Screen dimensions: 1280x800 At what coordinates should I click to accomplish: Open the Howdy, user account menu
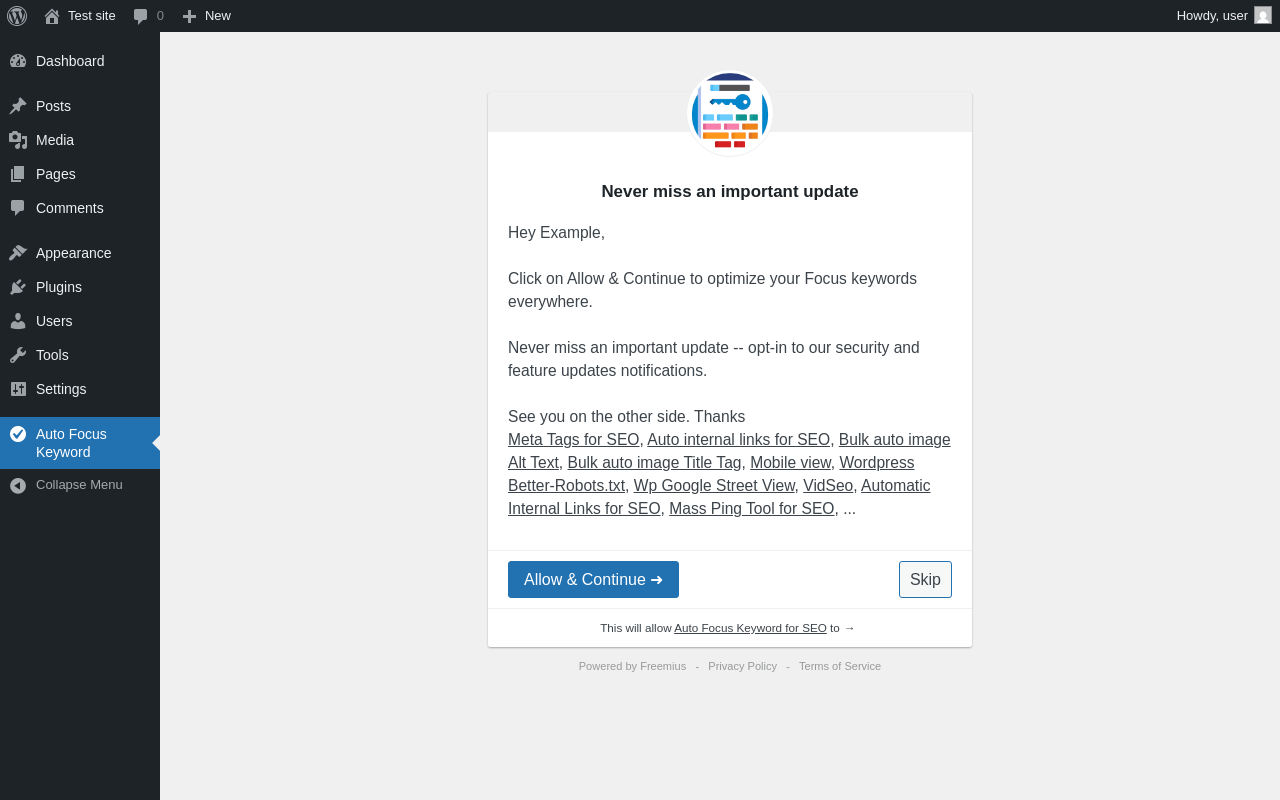1224,16
